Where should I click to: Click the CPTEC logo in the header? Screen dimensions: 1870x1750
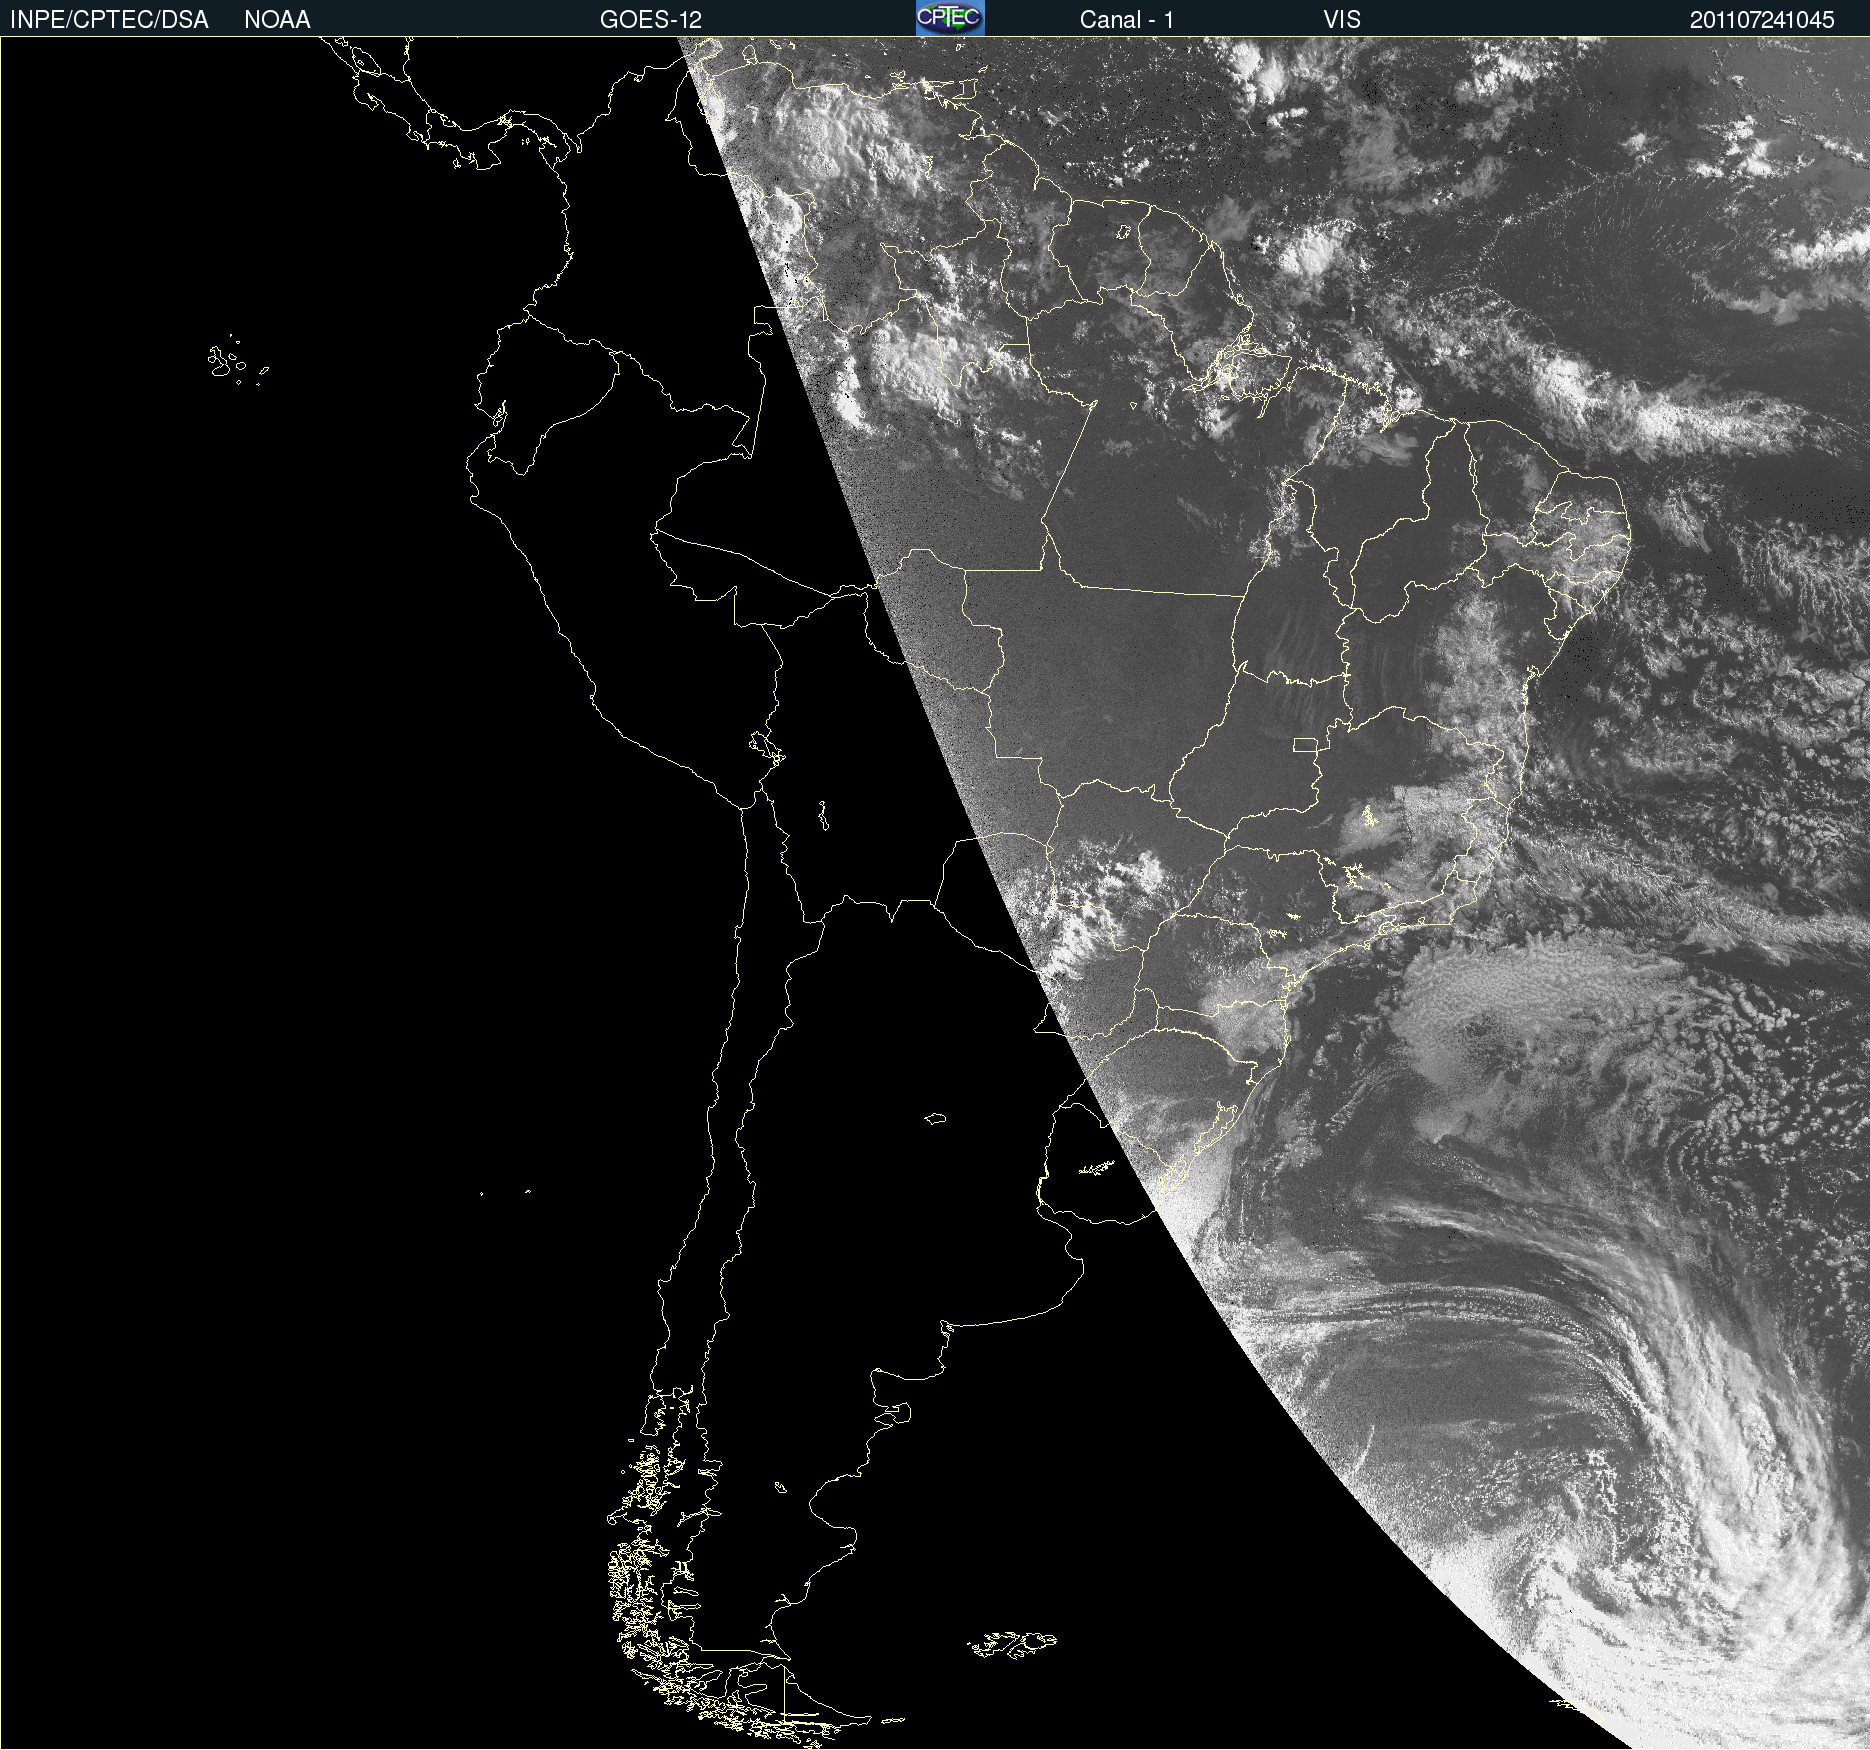click(x=950, y=18)
